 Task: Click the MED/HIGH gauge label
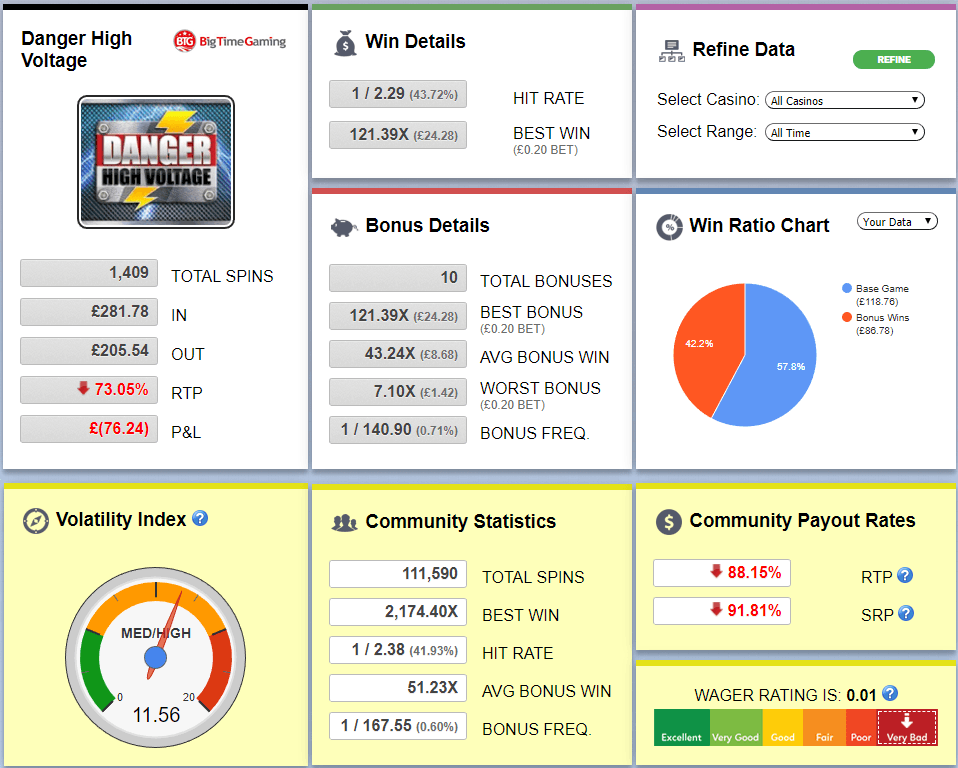tap(156, 633)
